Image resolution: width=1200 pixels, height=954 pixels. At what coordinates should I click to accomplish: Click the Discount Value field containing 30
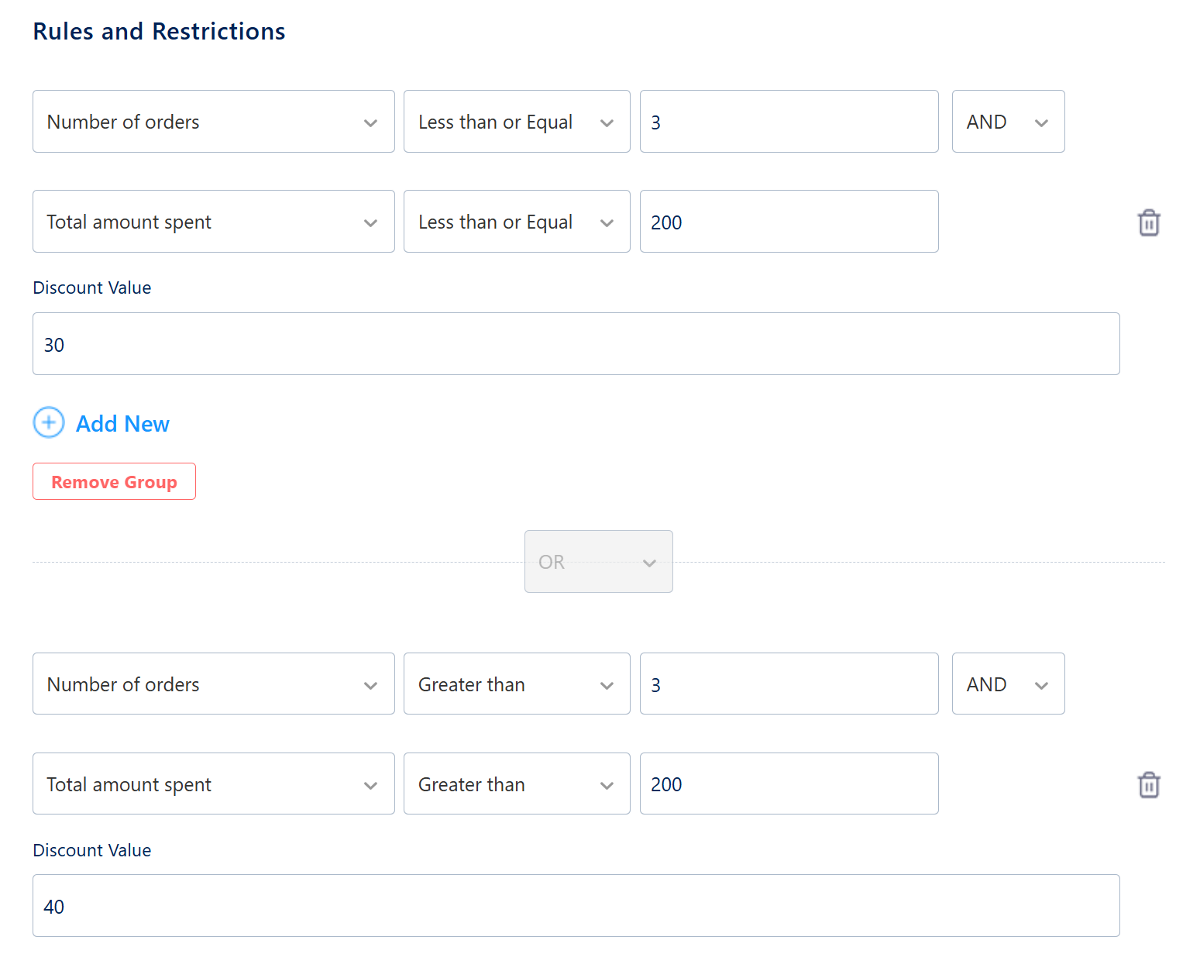575,344
